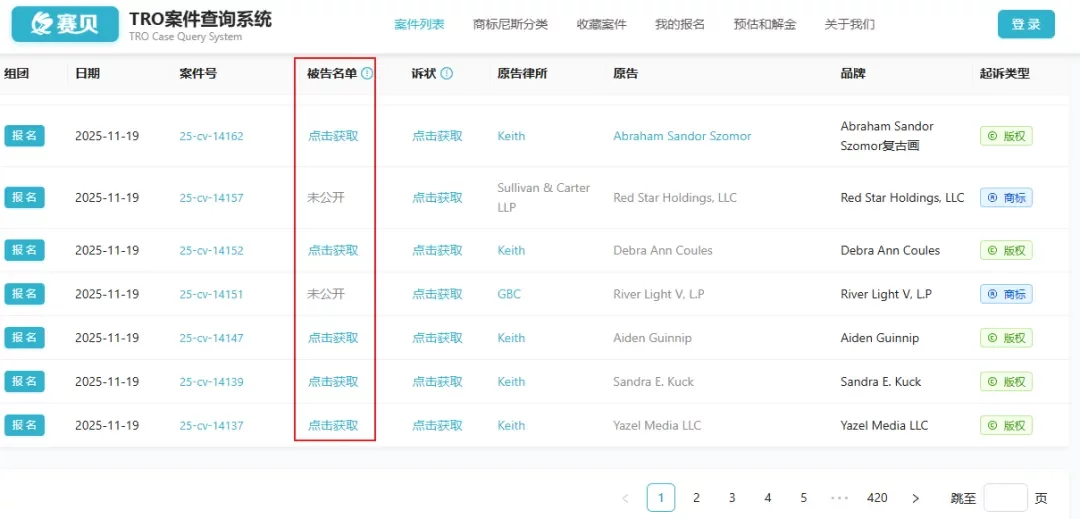Click the 日期 column header

[87, 74]
